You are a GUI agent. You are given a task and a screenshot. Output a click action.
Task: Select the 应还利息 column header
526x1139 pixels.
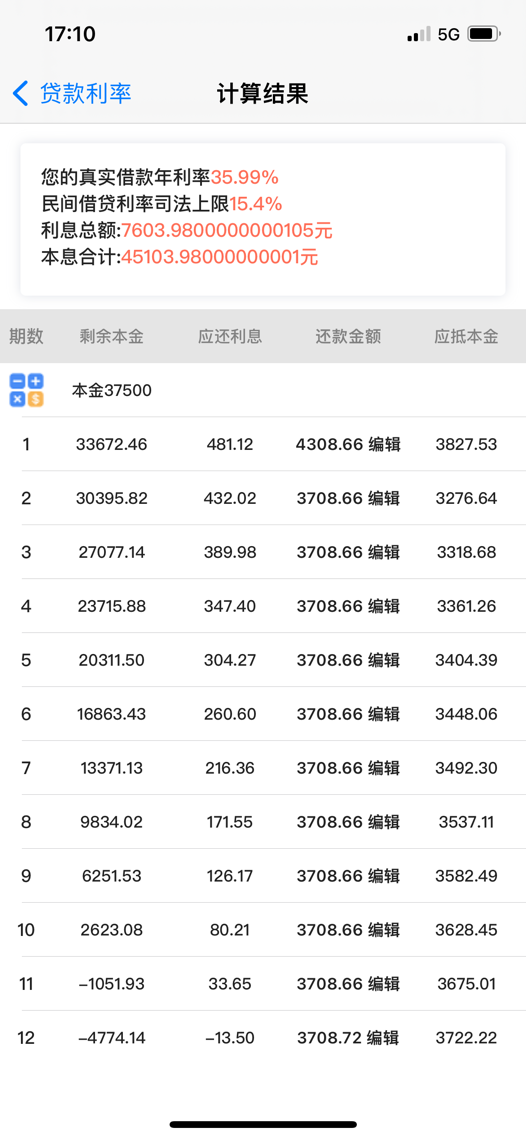pos(230,336)
